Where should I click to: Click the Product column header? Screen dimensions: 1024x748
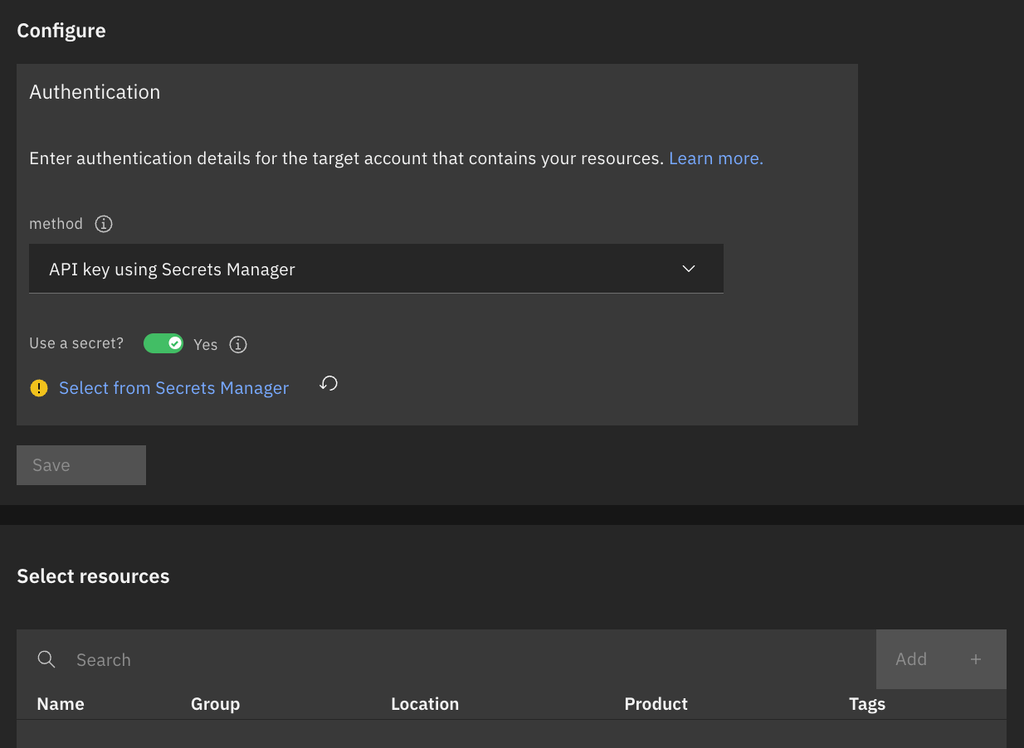coord(655,704)
